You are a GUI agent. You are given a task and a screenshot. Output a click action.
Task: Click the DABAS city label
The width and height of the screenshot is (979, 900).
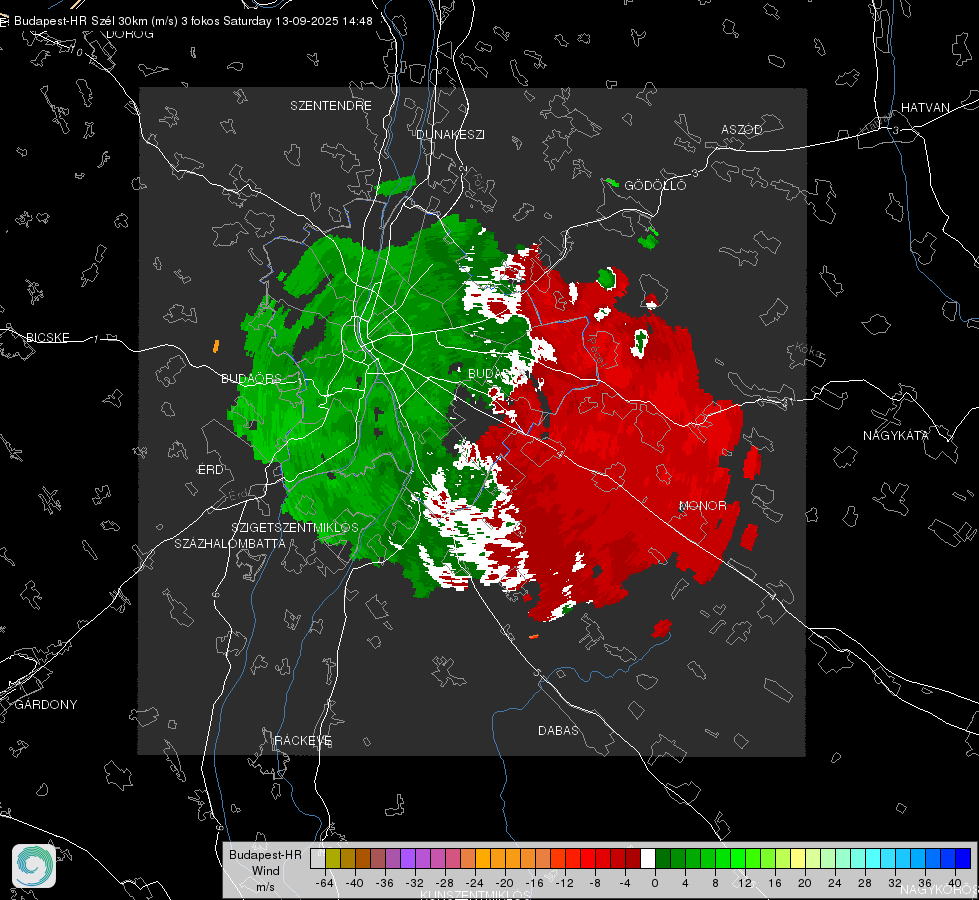click(558, 730)
